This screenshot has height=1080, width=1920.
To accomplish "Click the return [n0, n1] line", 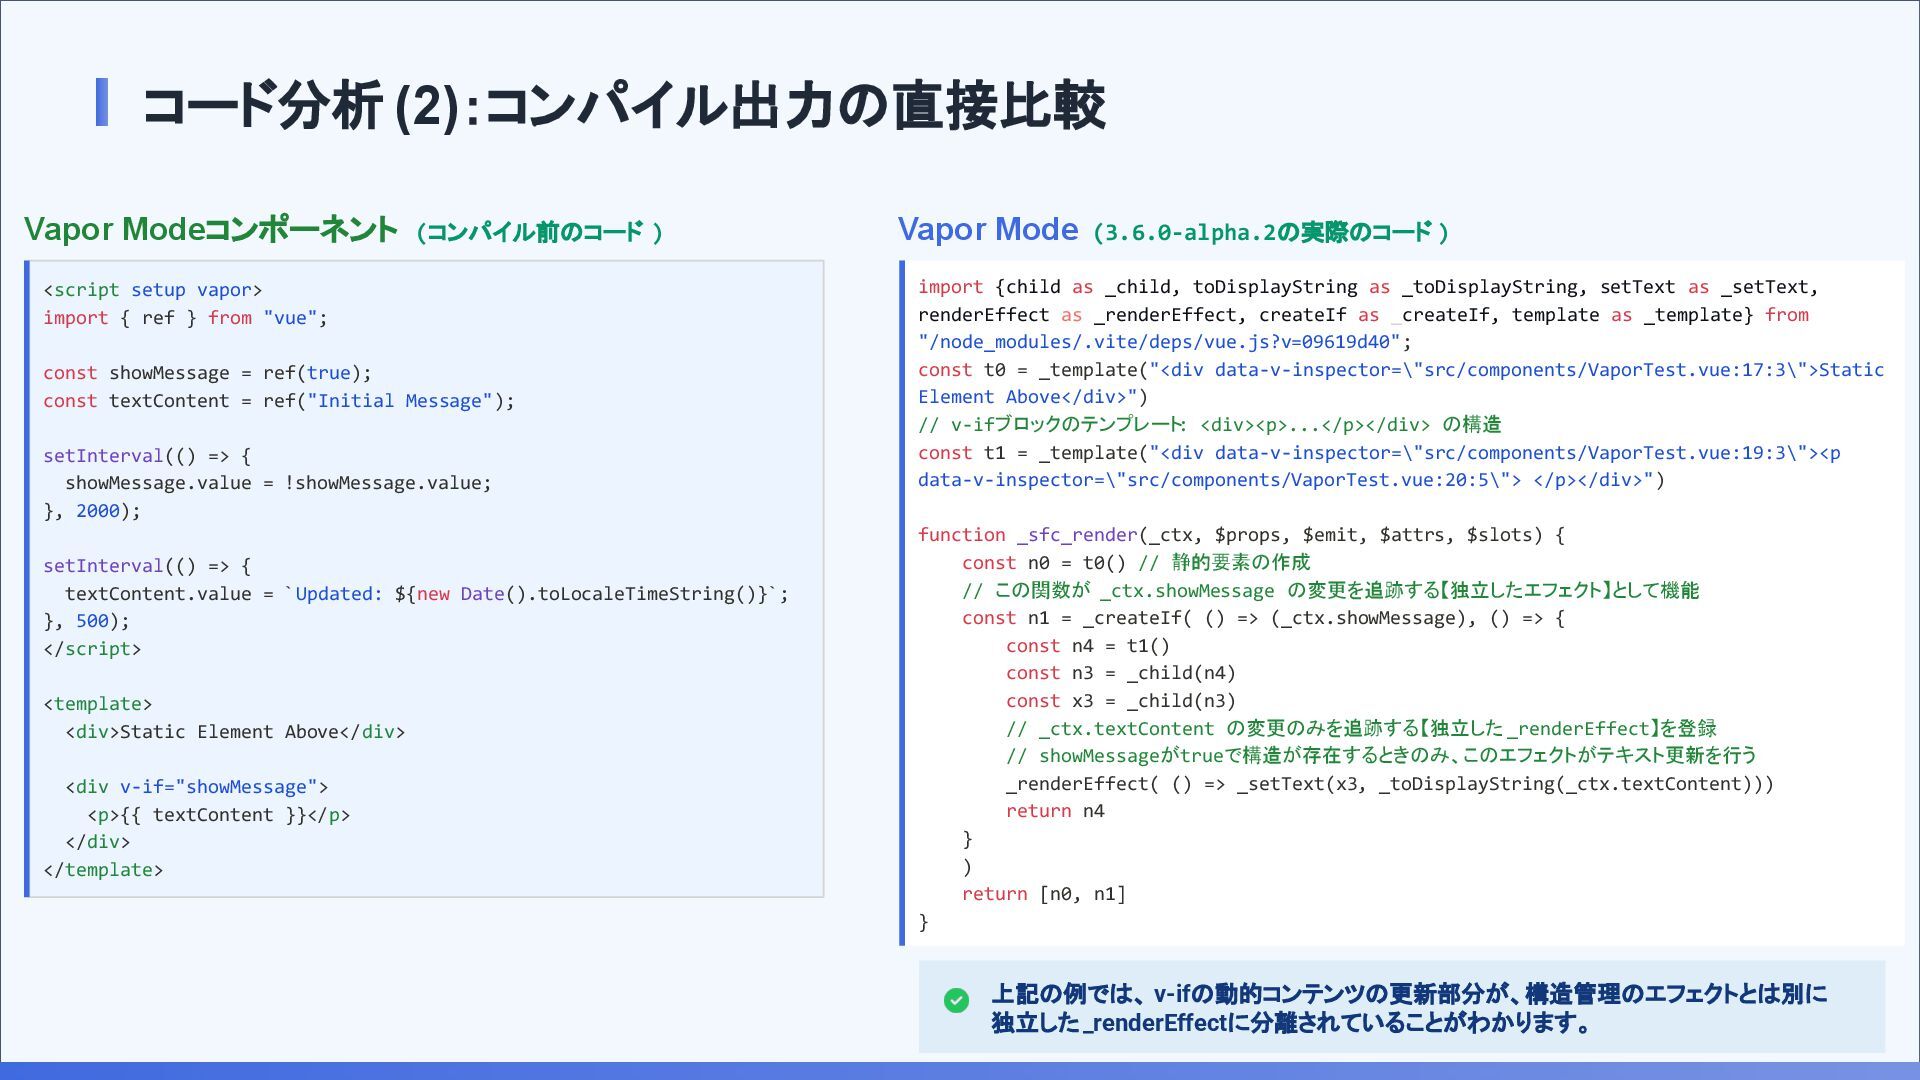I will click(1043, 894).
